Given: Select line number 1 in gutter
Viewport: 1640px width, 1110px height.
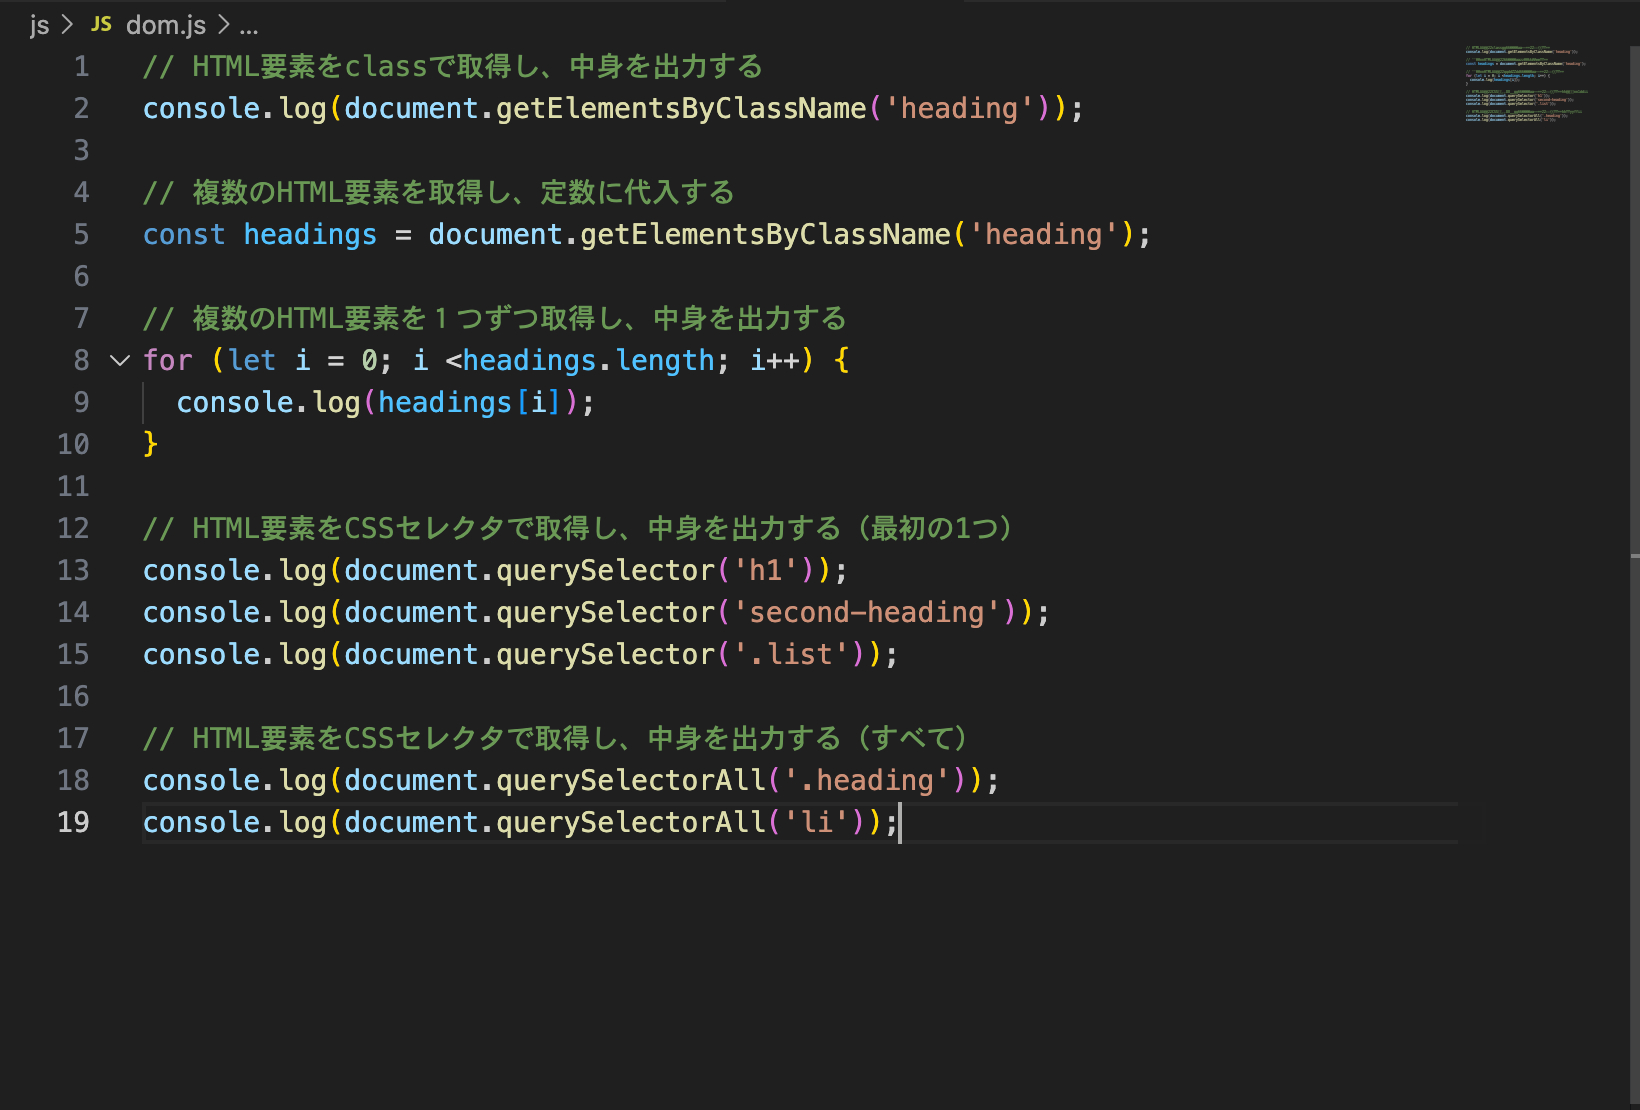Looking at the screenshot, I should (81, 67).
